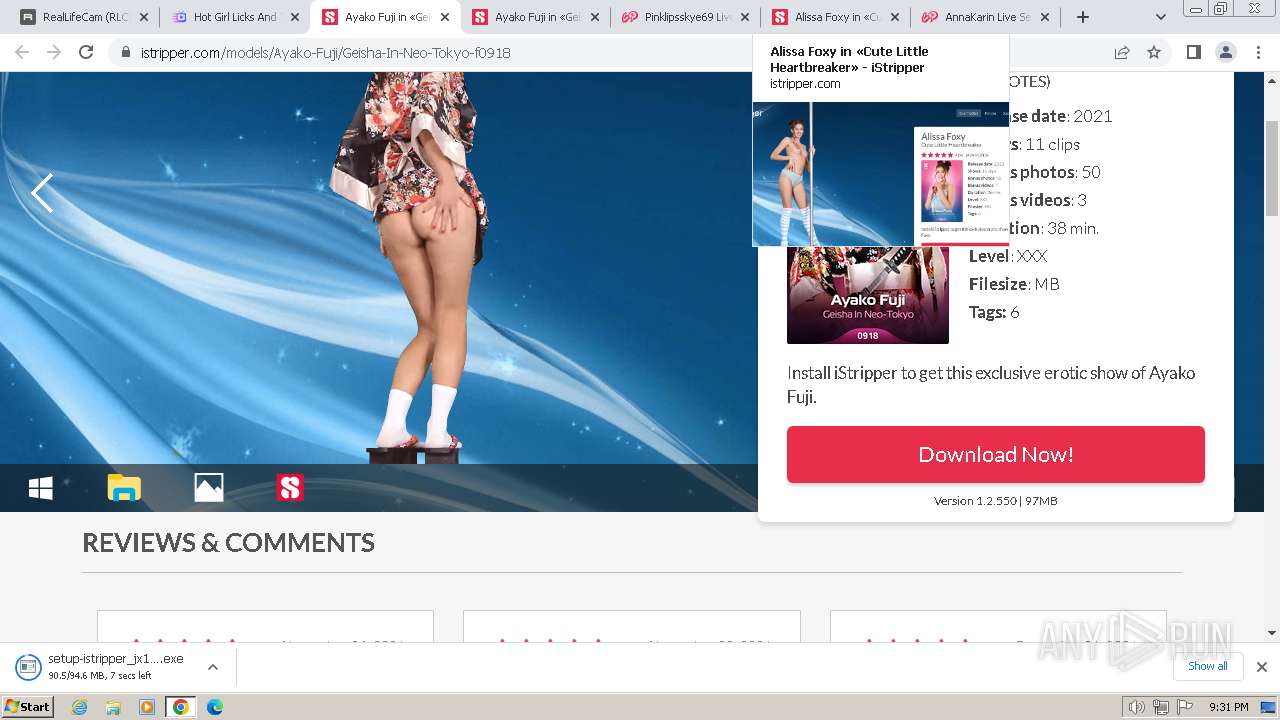Click the iStripper S logo in banner
The height and width of the screenshot is (720, 1280).
point(290,488)
